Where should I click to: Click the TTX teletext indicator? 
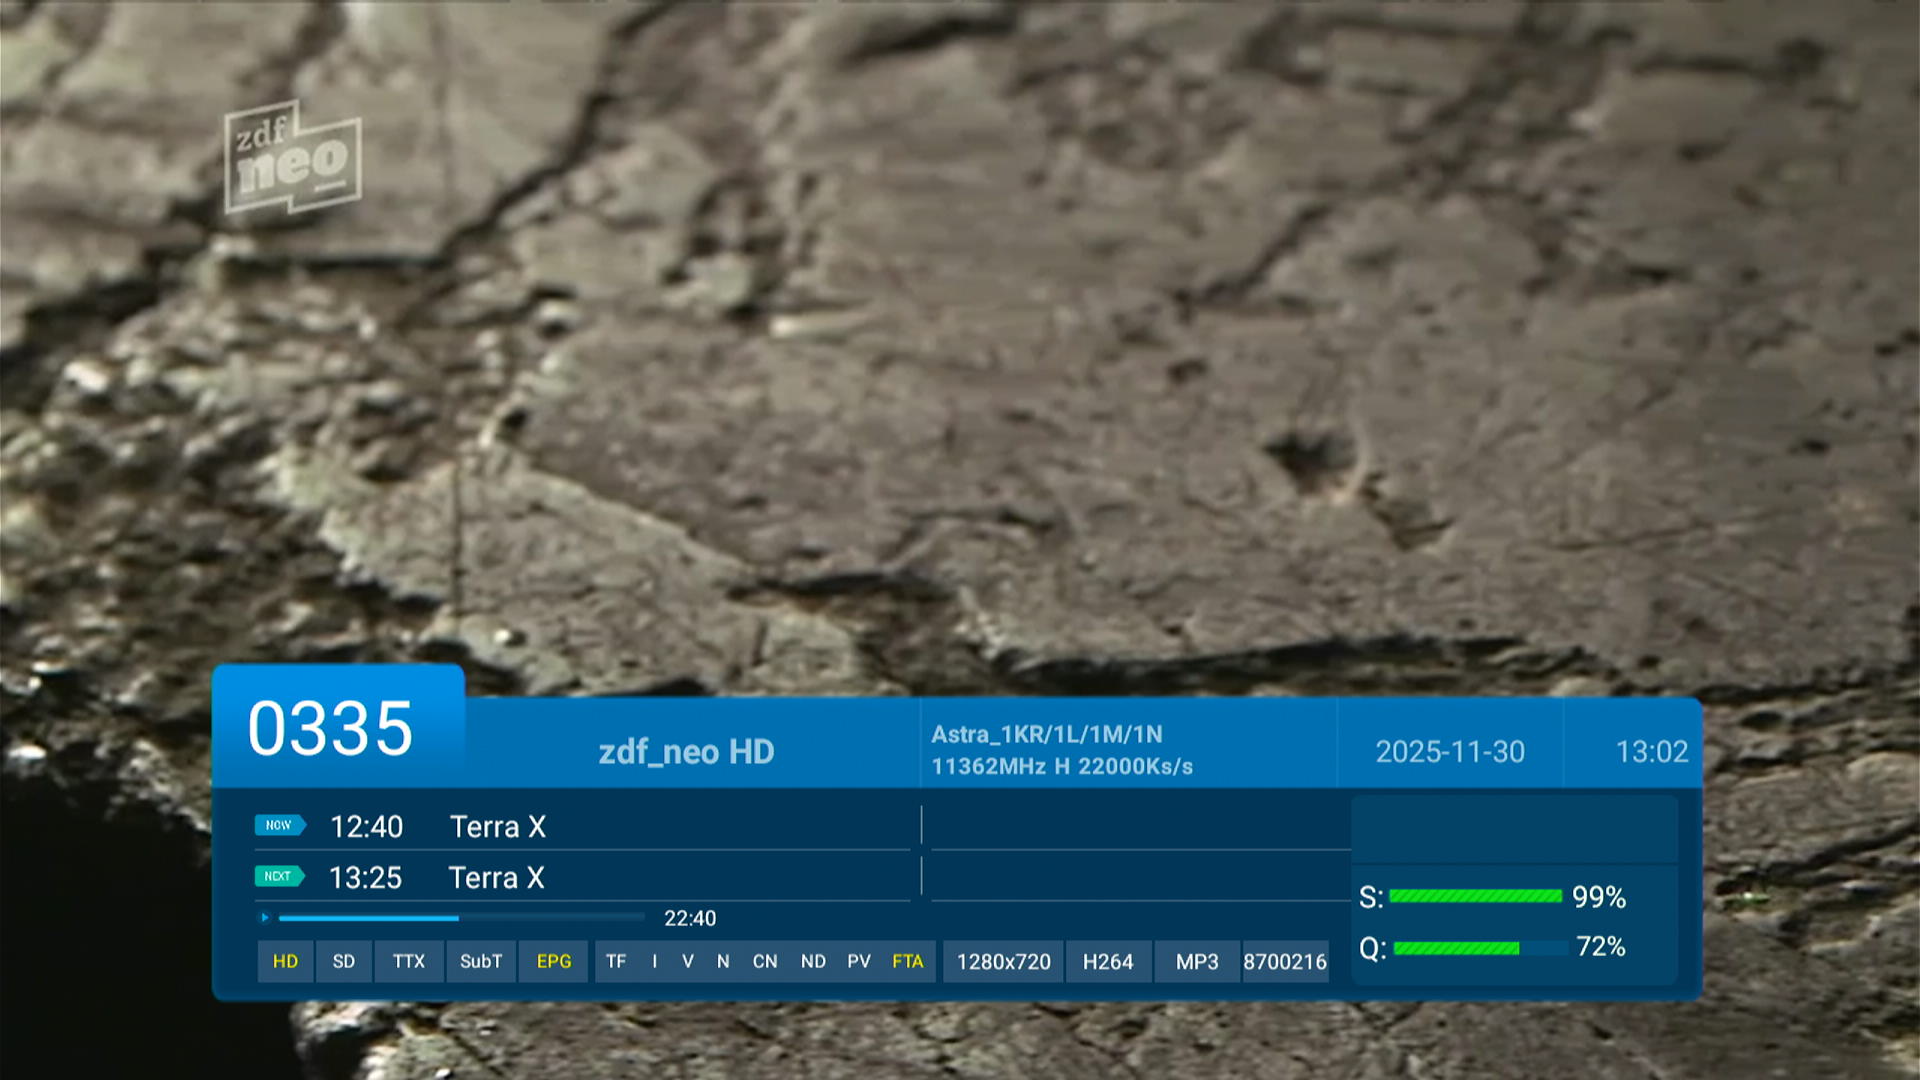408,961
